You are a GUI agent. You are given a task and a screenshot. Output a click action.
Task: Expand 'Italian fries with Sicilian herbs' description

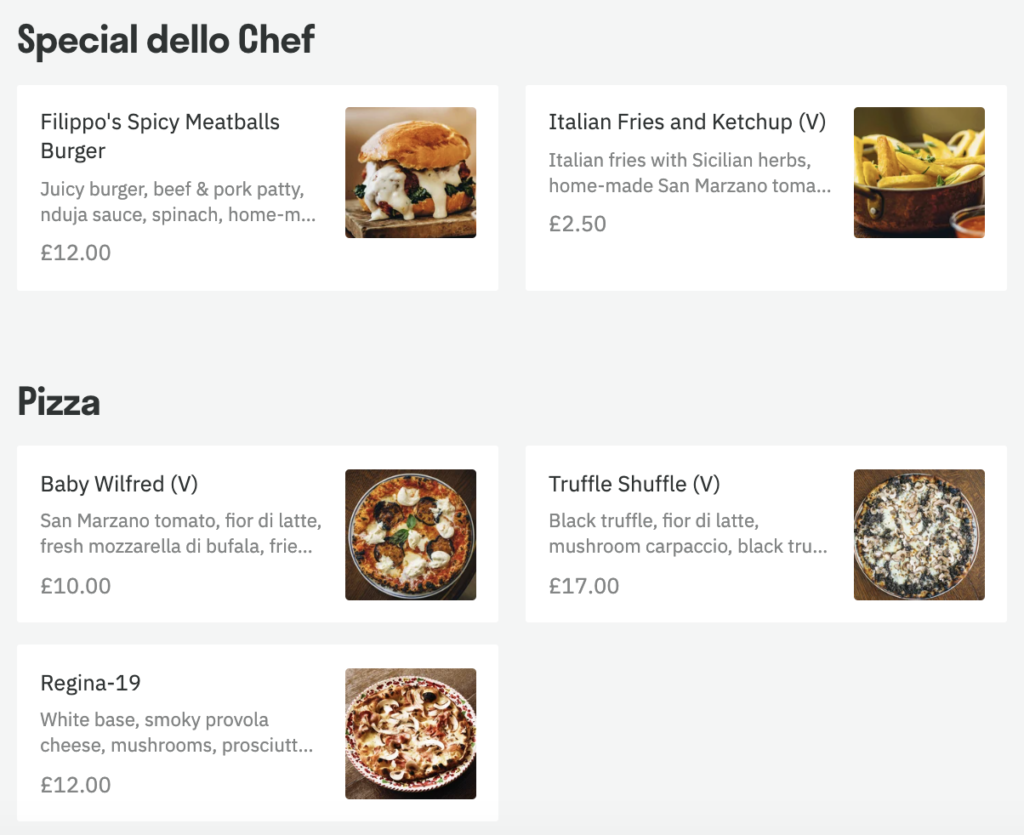pyautogui.click(x=690, y=173)
